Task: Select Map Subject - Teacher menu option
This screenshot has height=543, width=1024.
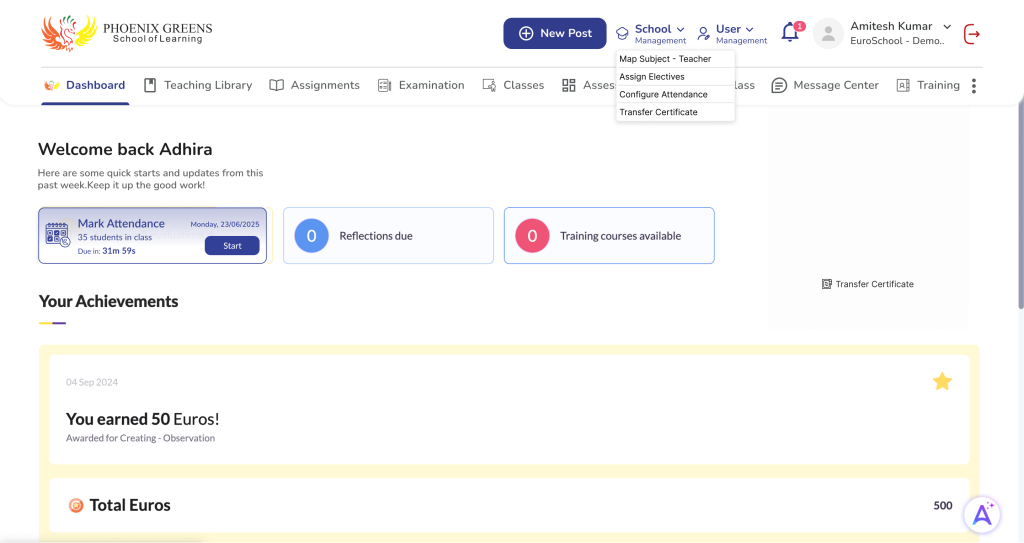Action: [665, 59]
